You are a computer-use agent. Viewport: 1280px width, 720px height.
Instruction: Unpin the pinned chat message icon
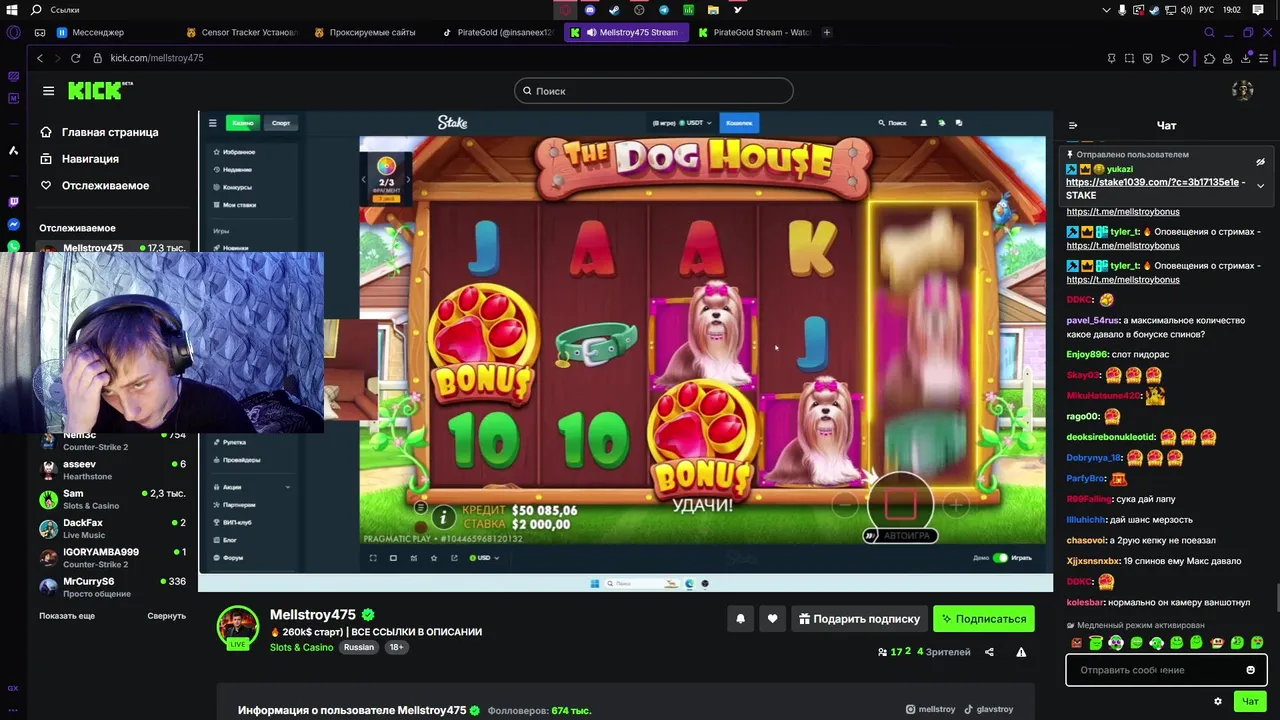coord(1260,161)
